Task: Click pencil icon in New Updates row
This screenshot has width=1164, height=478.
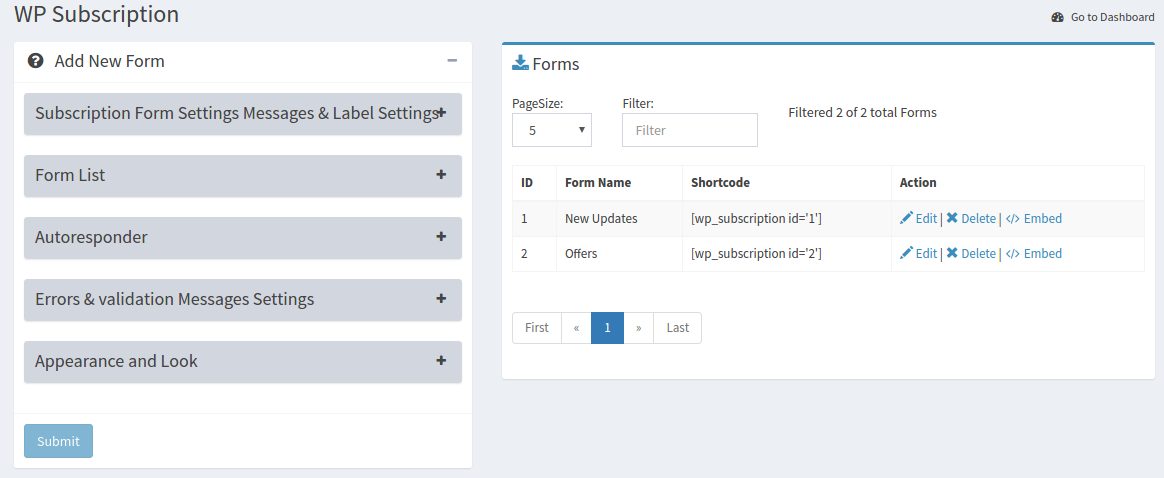Action: tap(906, 218)
